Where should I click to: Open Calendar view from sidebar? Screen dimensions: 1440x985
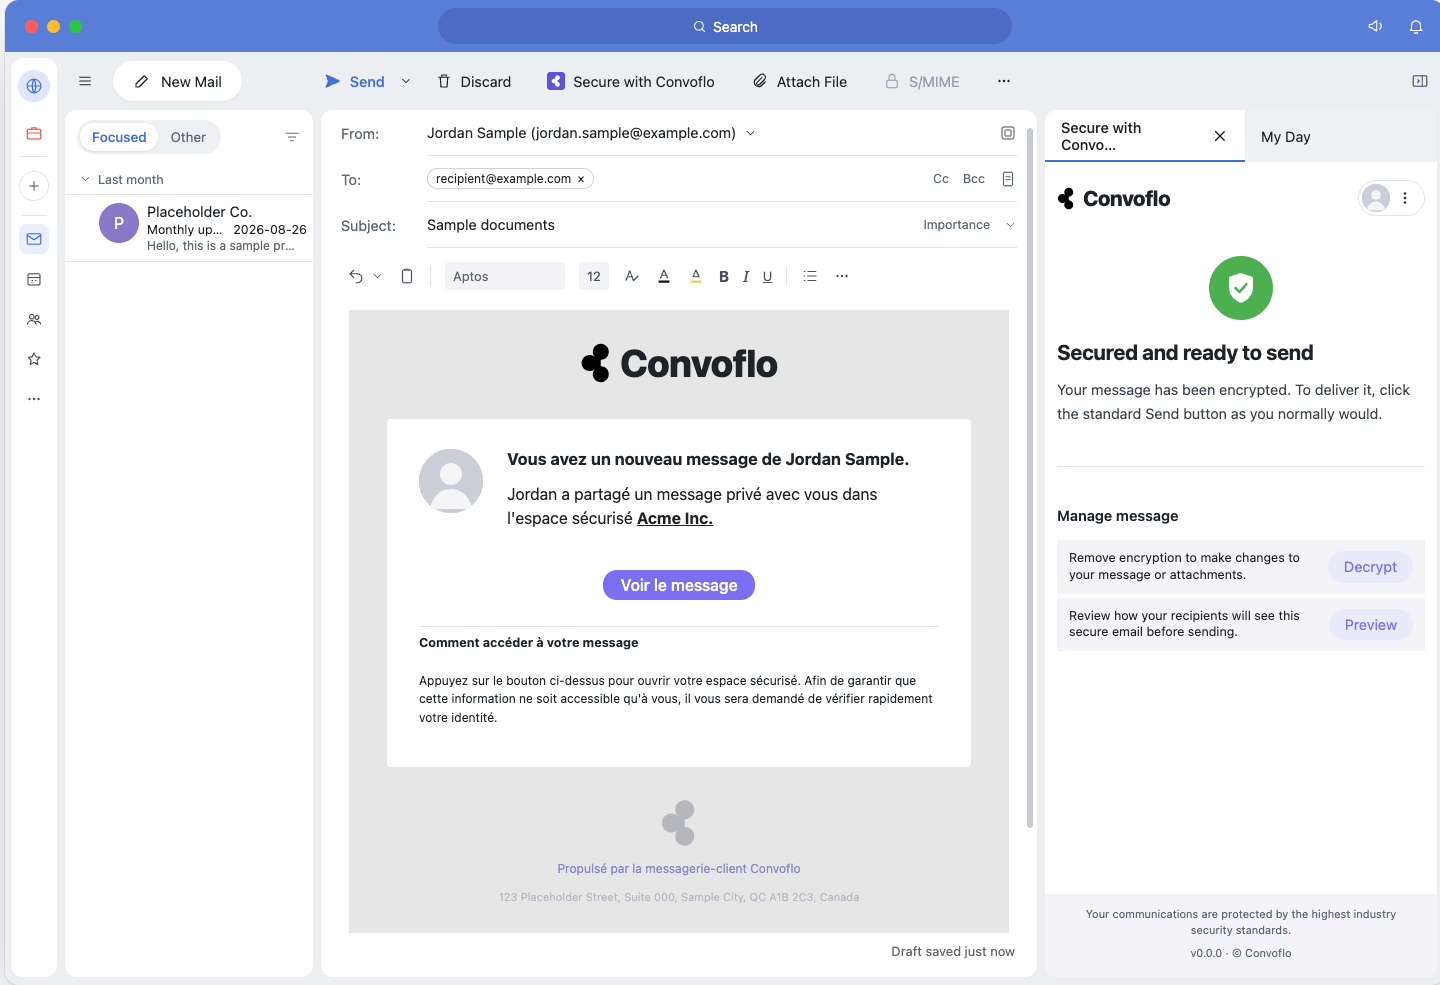coord(34,280)
